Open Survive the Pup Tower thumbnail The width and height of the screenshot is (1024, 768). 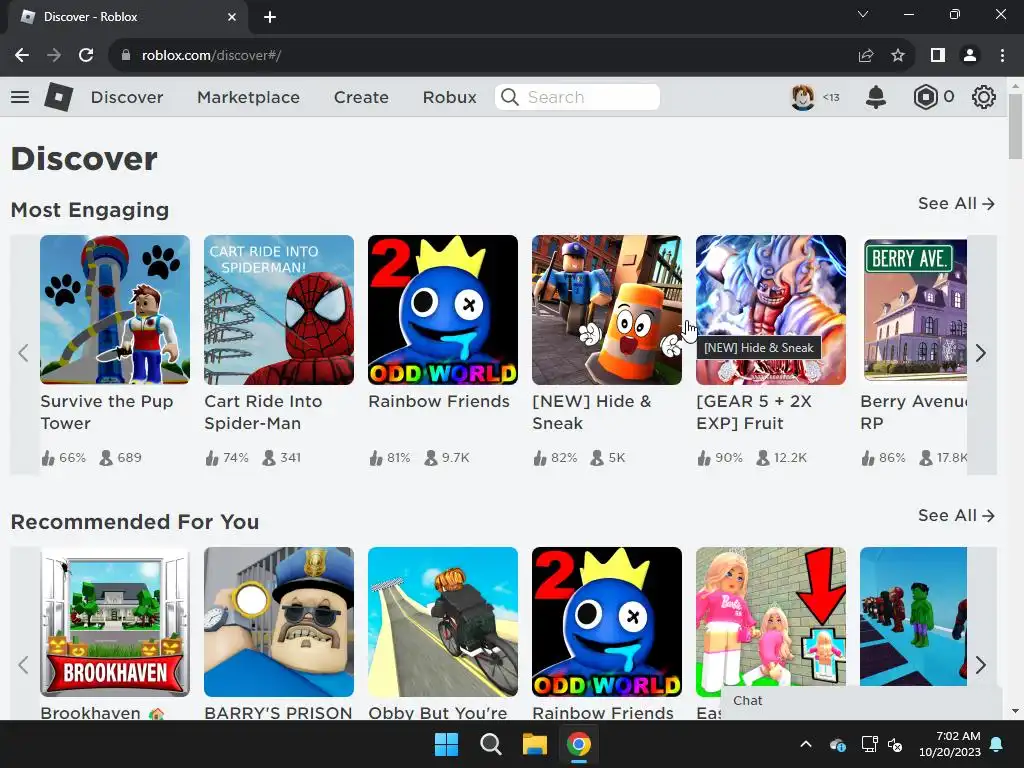[115, 310]
